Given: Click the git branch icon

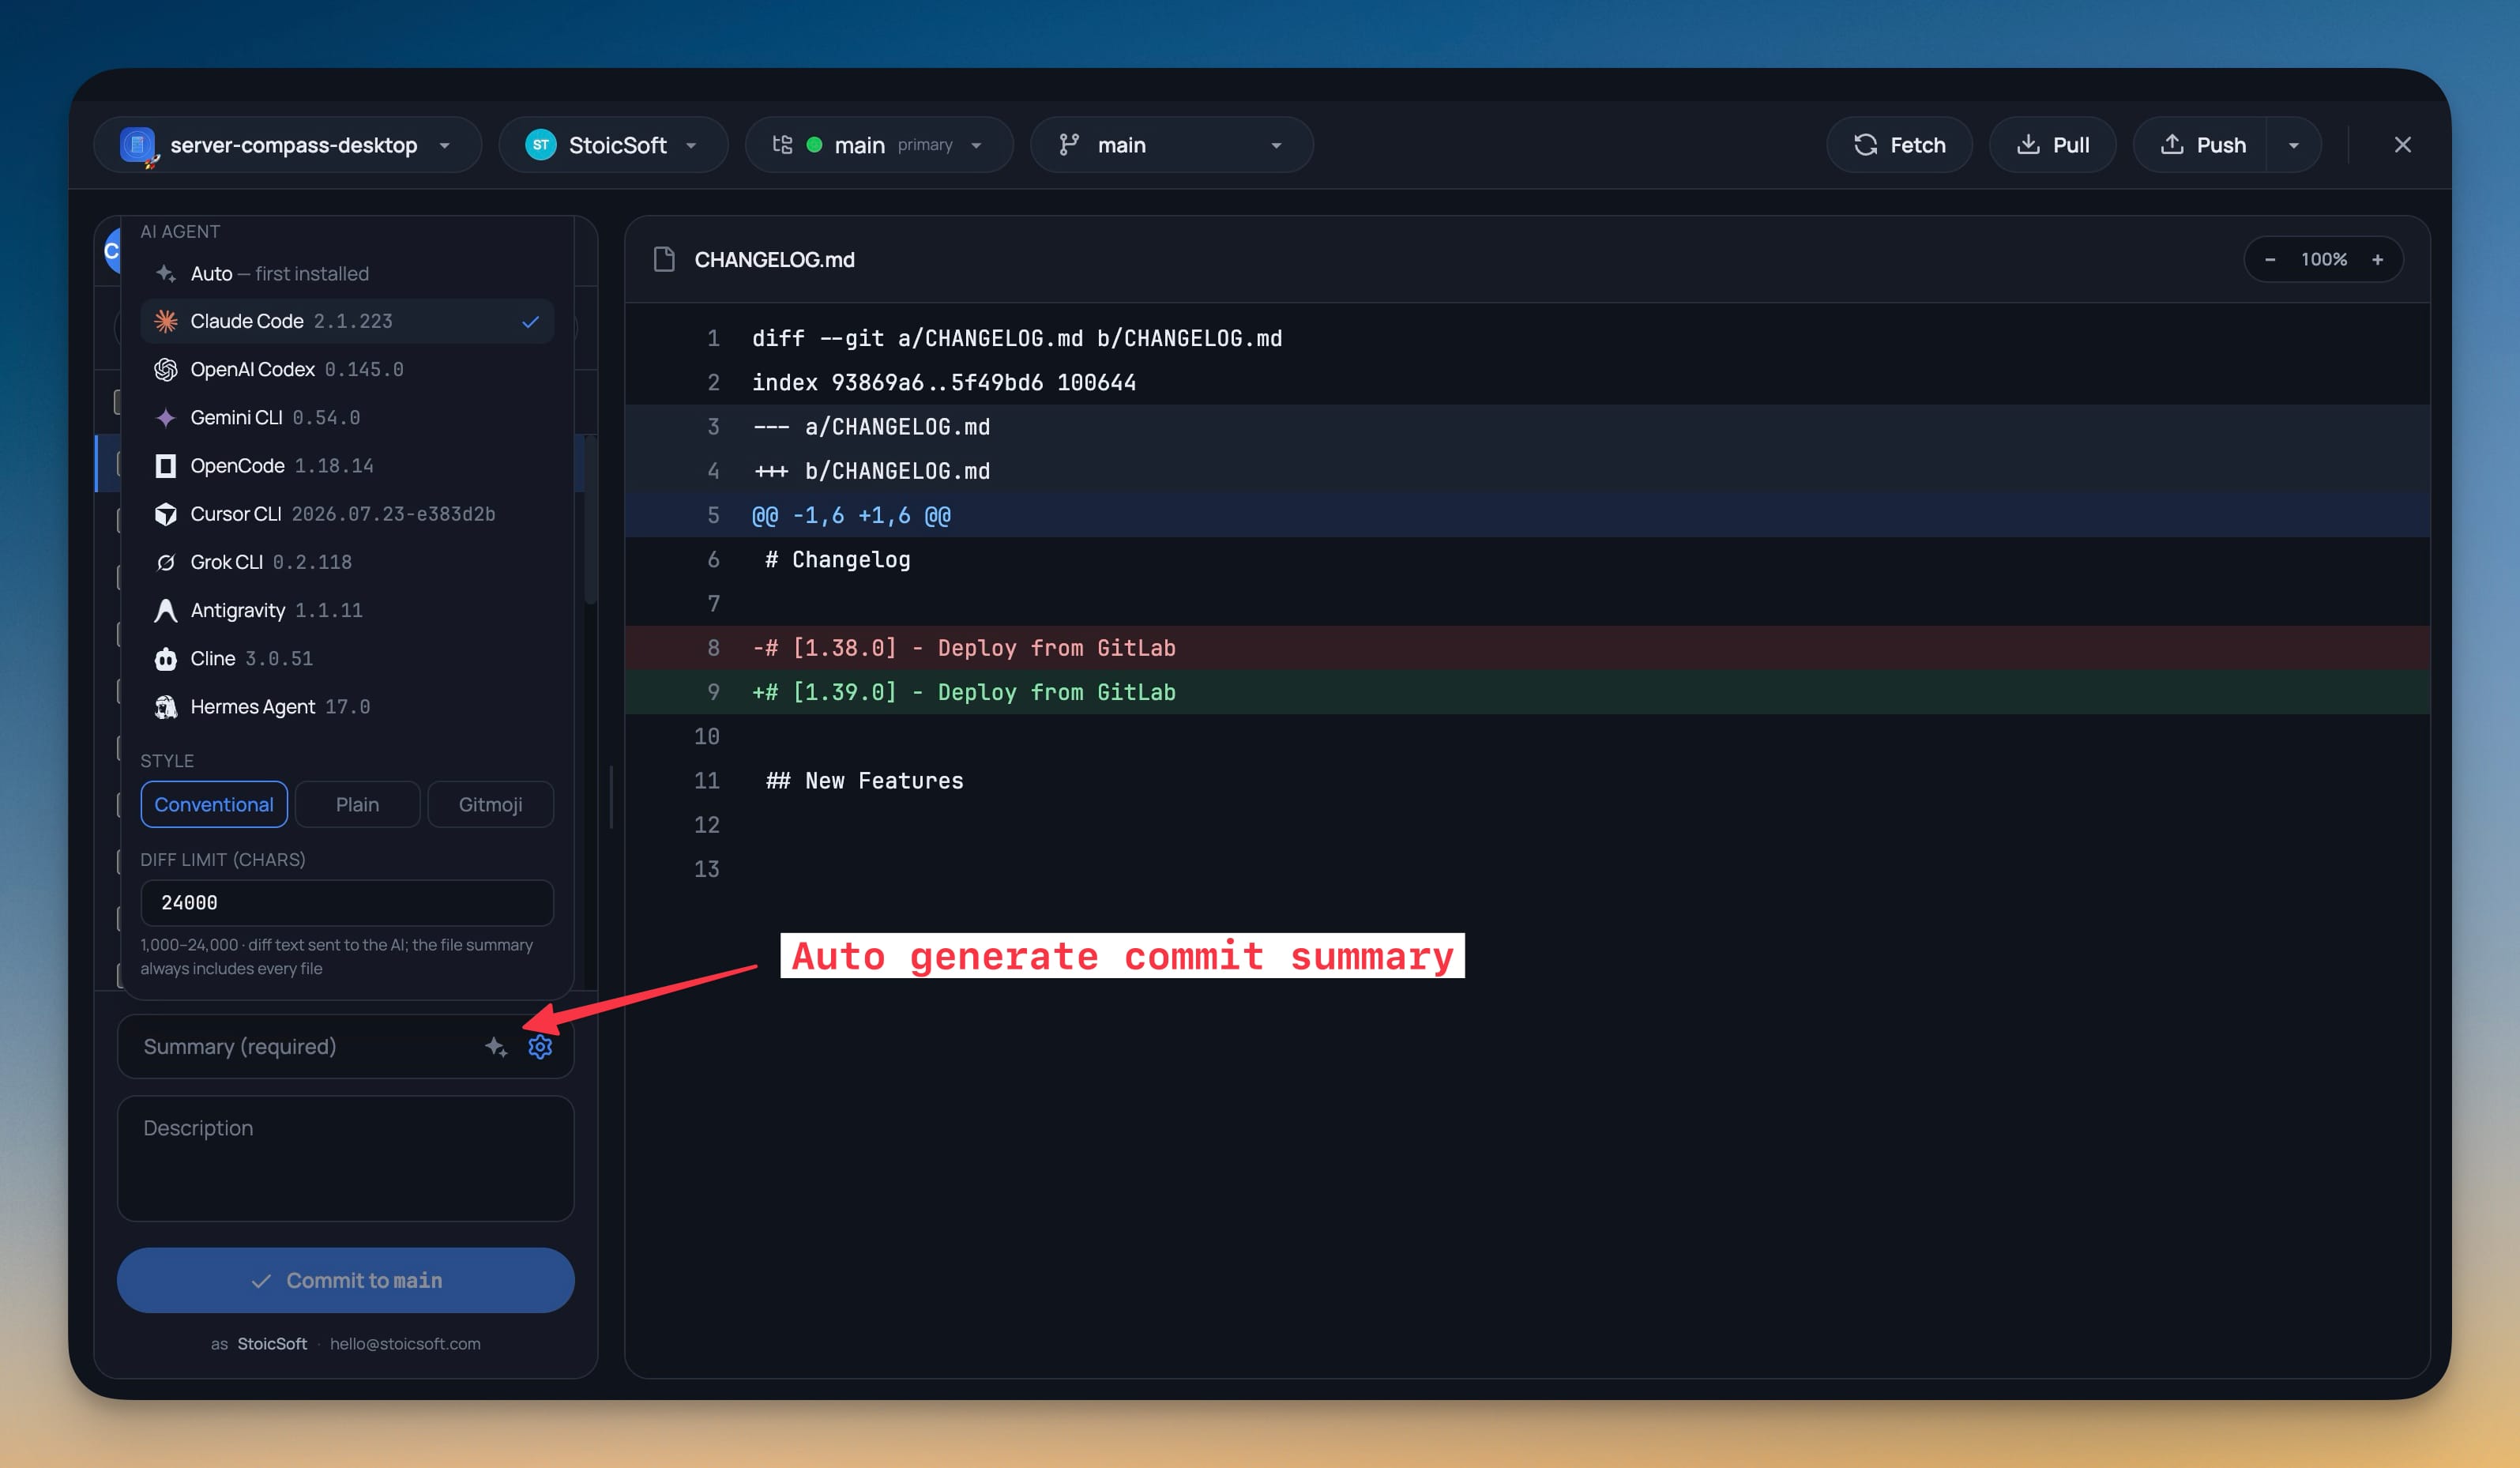Looking at the screenshot, I should 1069,145.
